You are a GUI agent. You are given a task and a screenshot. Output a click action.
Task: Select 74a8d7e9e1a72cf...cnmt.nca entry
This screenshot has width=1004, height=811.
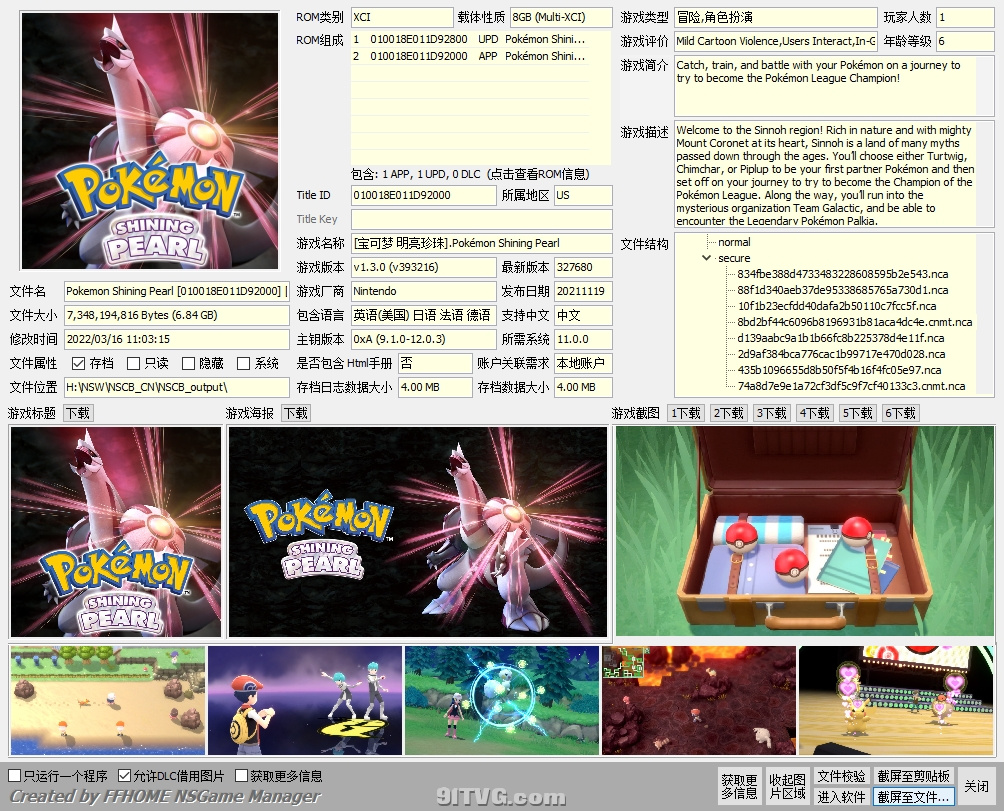852,386
